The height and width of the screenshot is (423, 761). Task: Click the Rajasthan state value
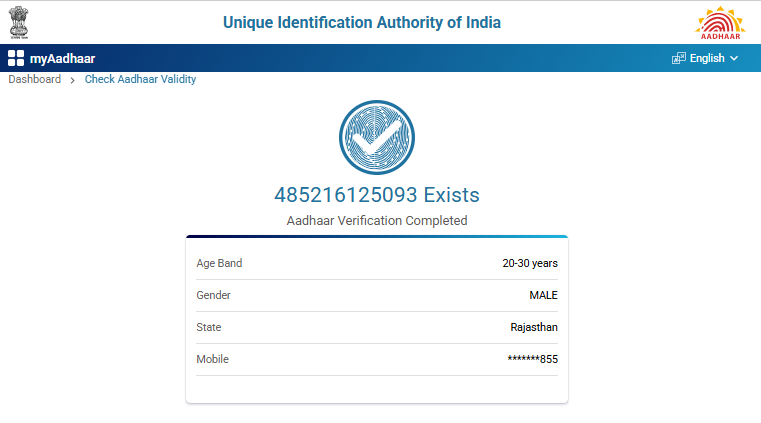533,327
